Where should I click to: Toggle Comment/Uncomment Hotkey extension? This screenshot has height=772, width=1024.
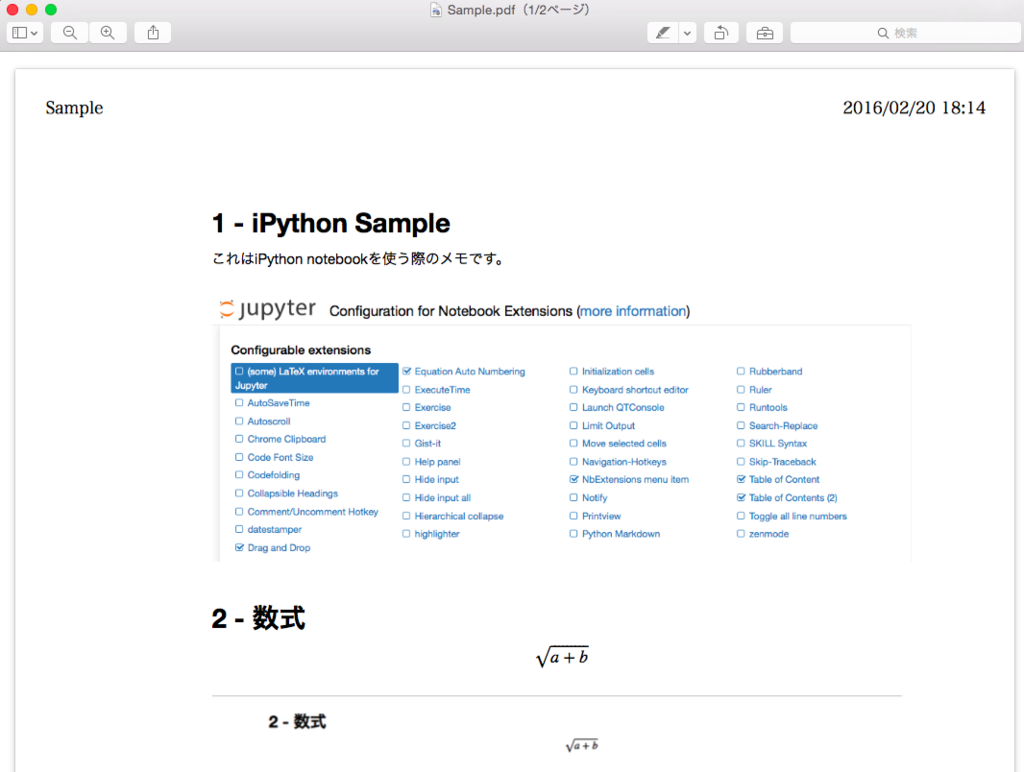pyautogui.click(x=239, y=511)
